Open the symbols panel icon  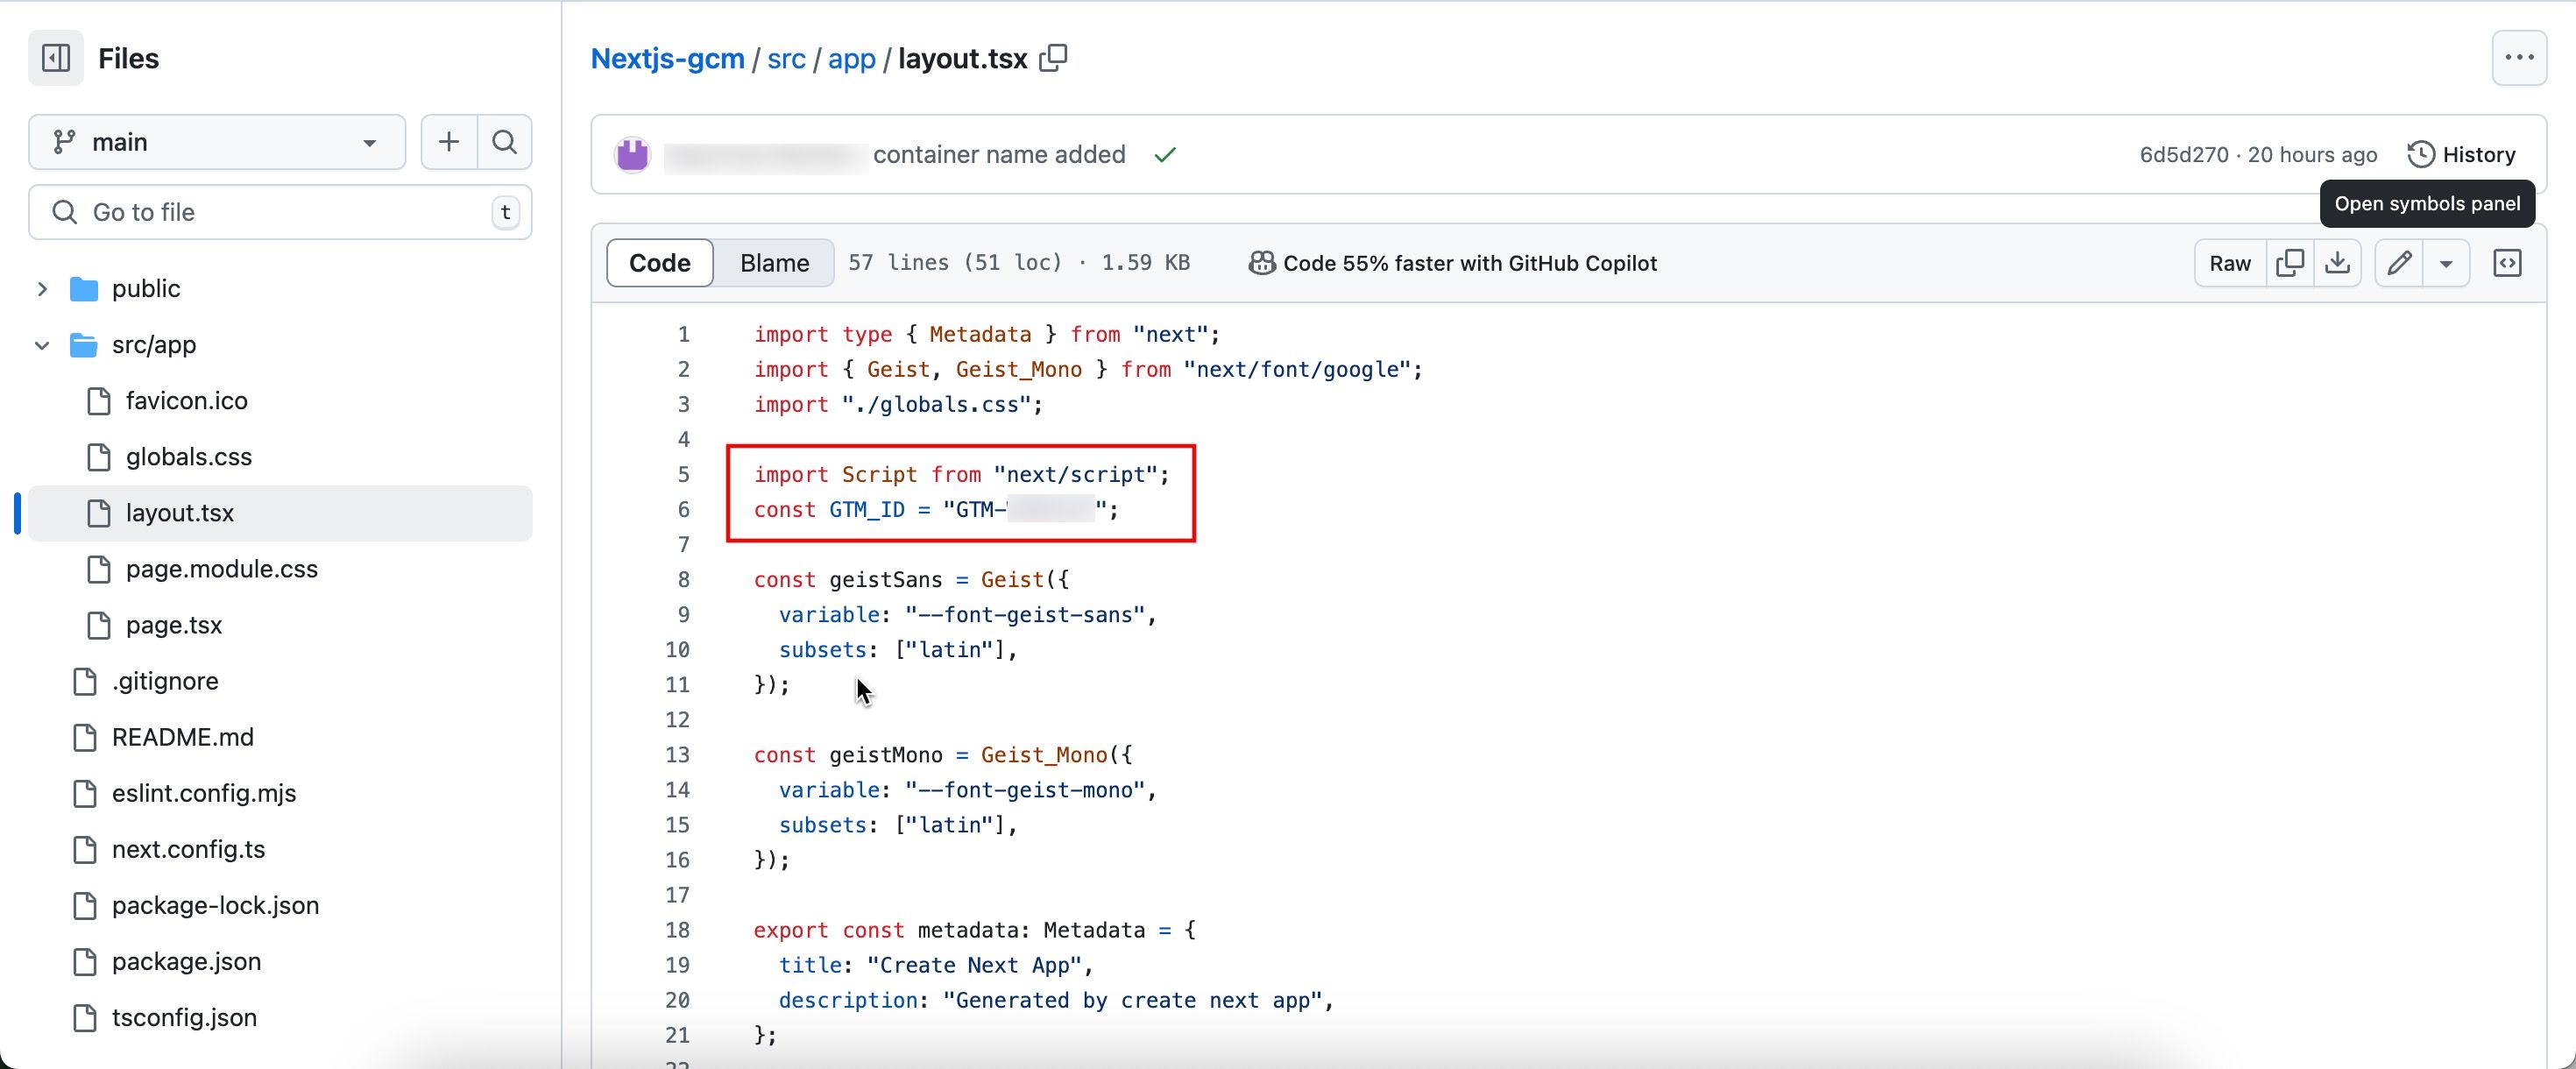click(2507, 263)
